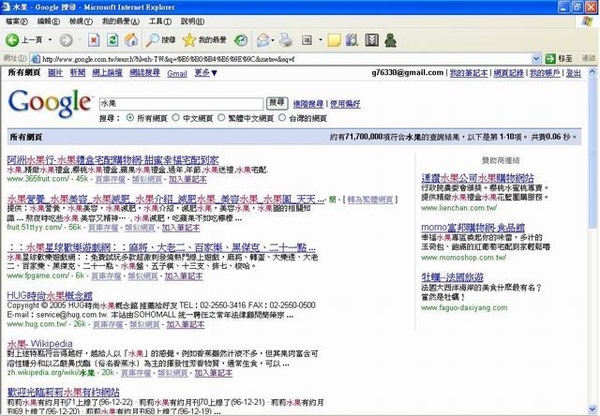Open the 使用偏好 preferences link
The height and width of the screenshot is (416, 600).
pyautogui.click(x=345, y=104)
